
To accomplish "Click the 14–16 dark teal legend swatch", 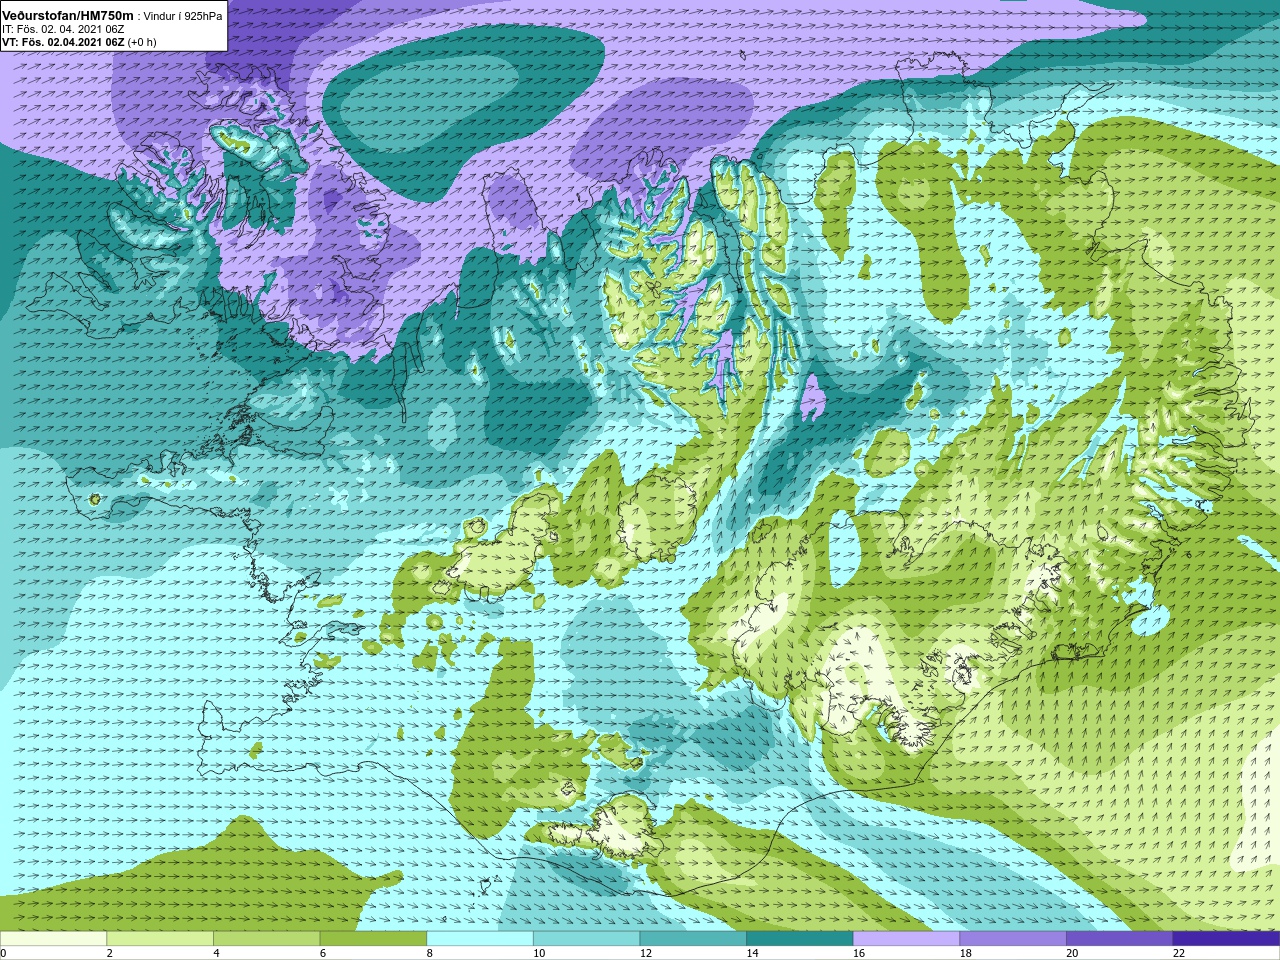I will point(800,939).
